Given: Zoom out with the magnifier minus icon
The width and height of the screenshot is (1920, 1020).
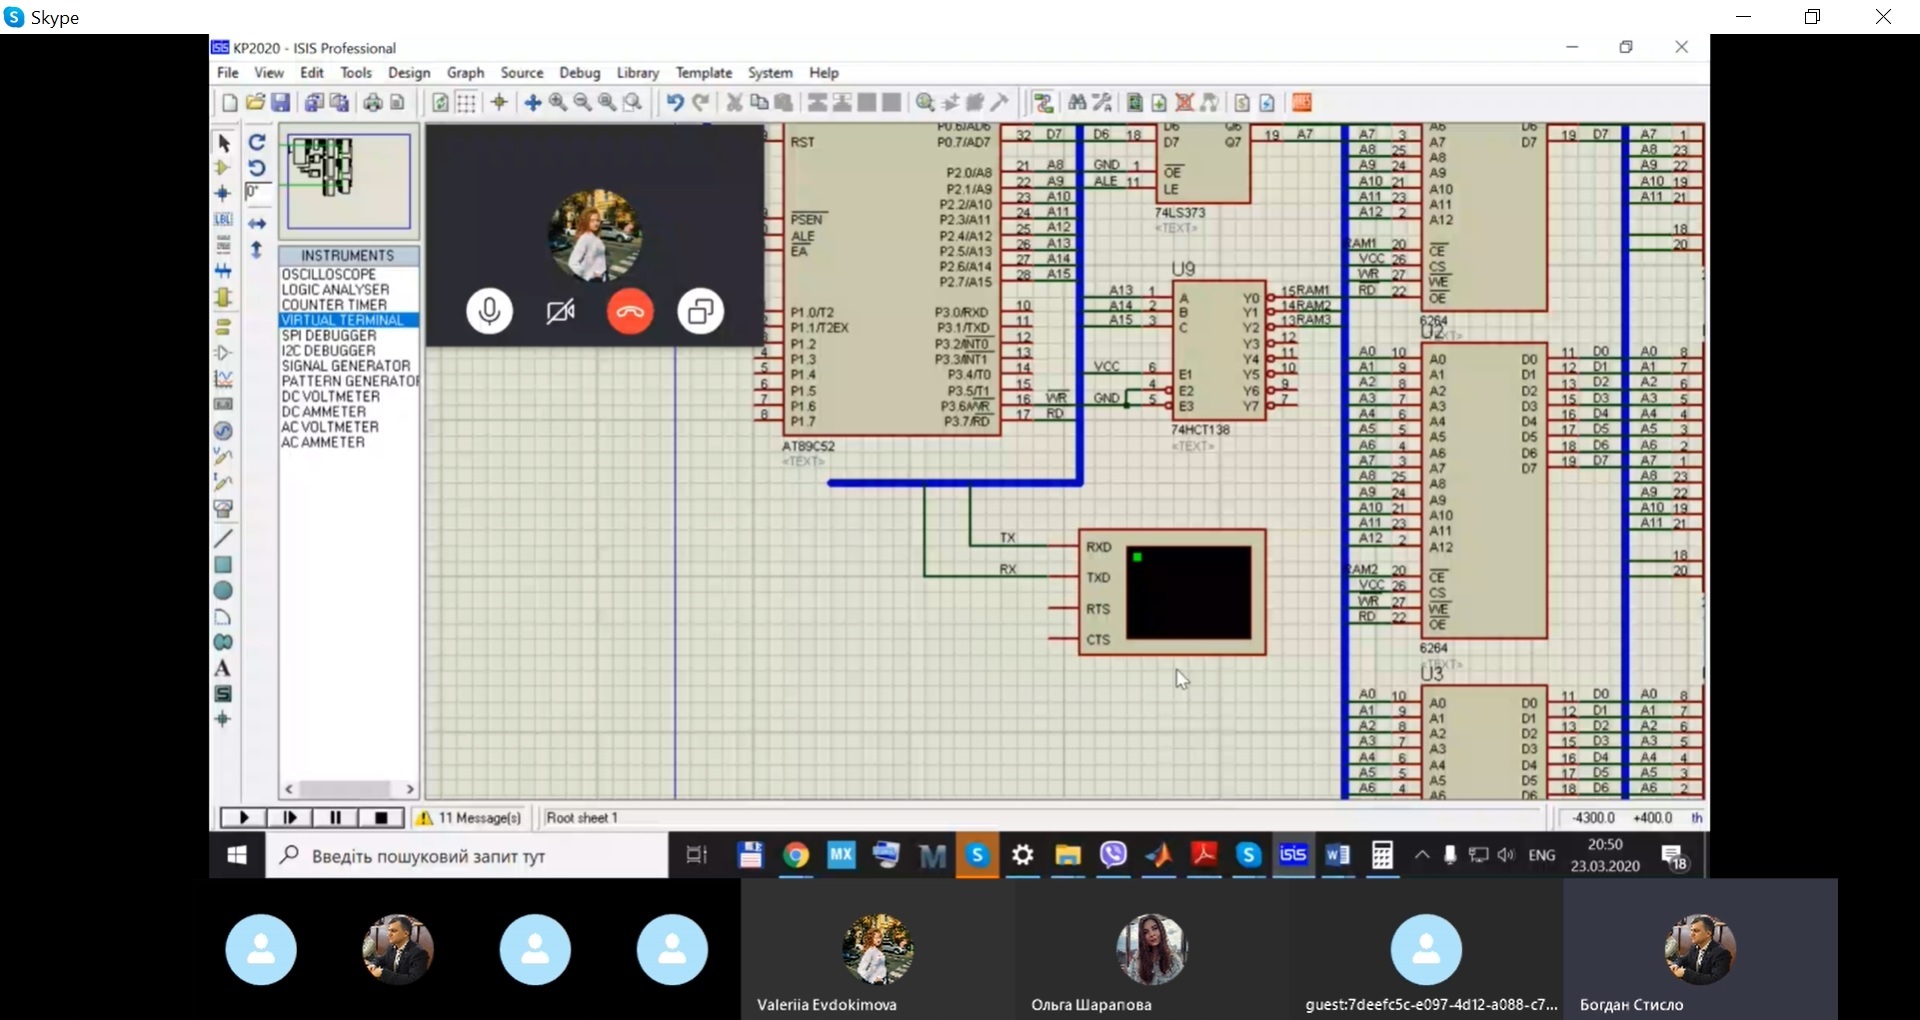Looking at the screenshot, I should tap(583, 103).
